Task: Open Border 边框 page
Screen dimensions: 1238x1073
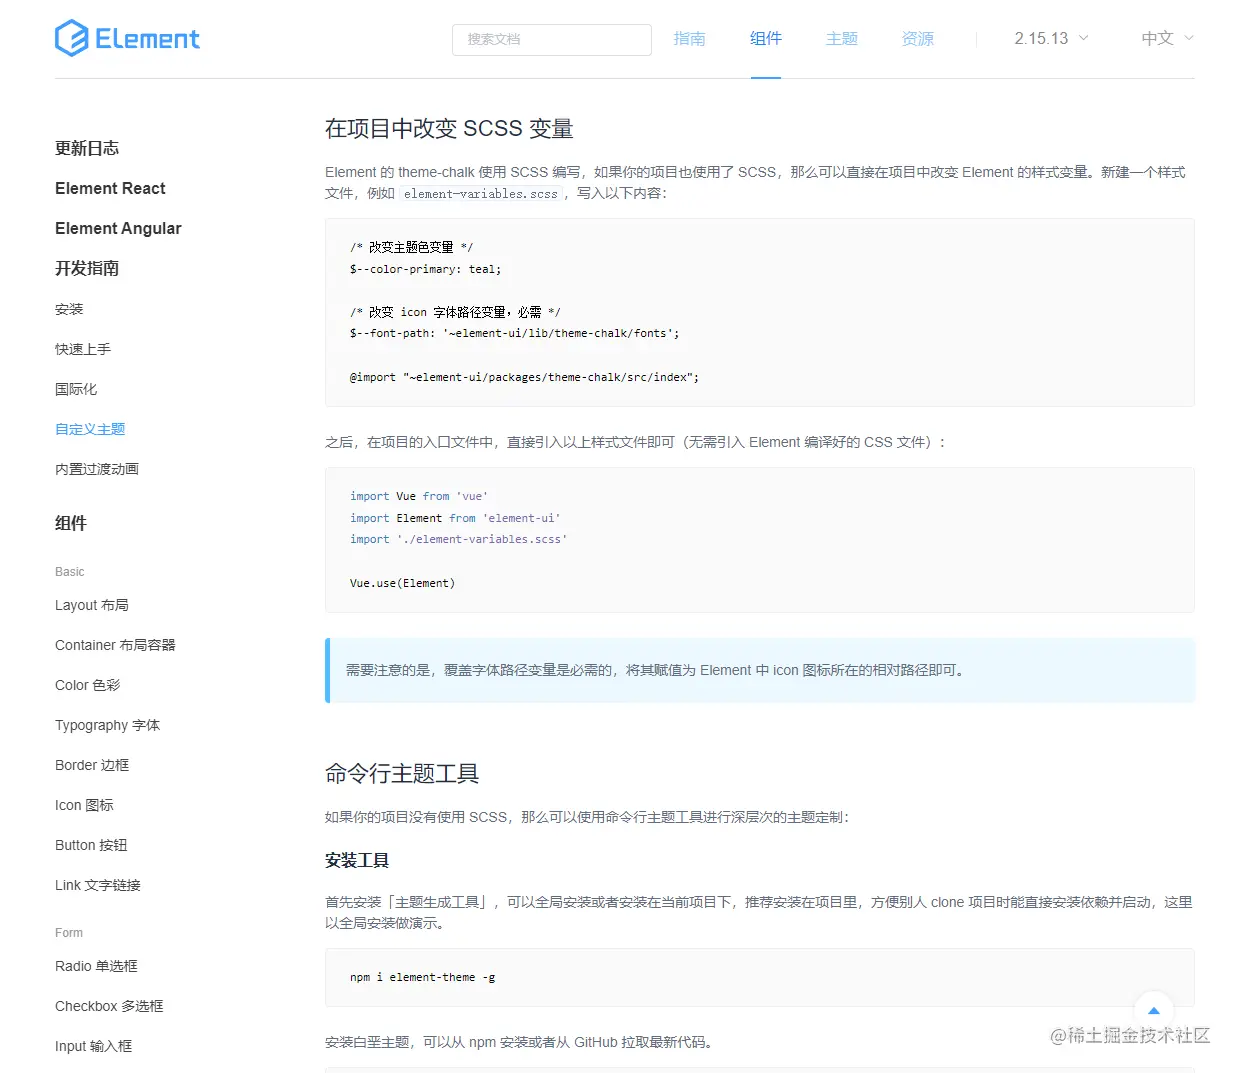Action: click(92, 765)
